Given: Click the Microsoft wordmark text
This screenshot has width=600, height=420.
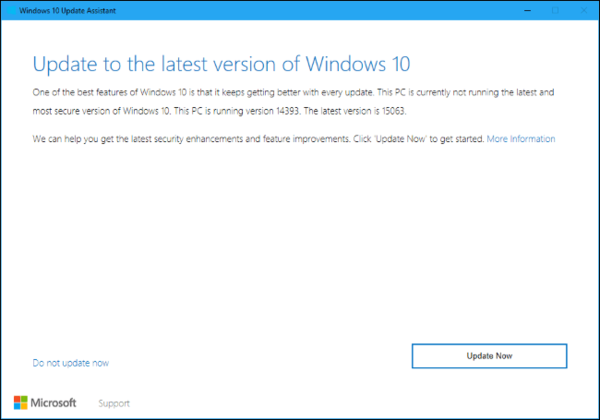Looking at the screenshot, I should point(58,403).
